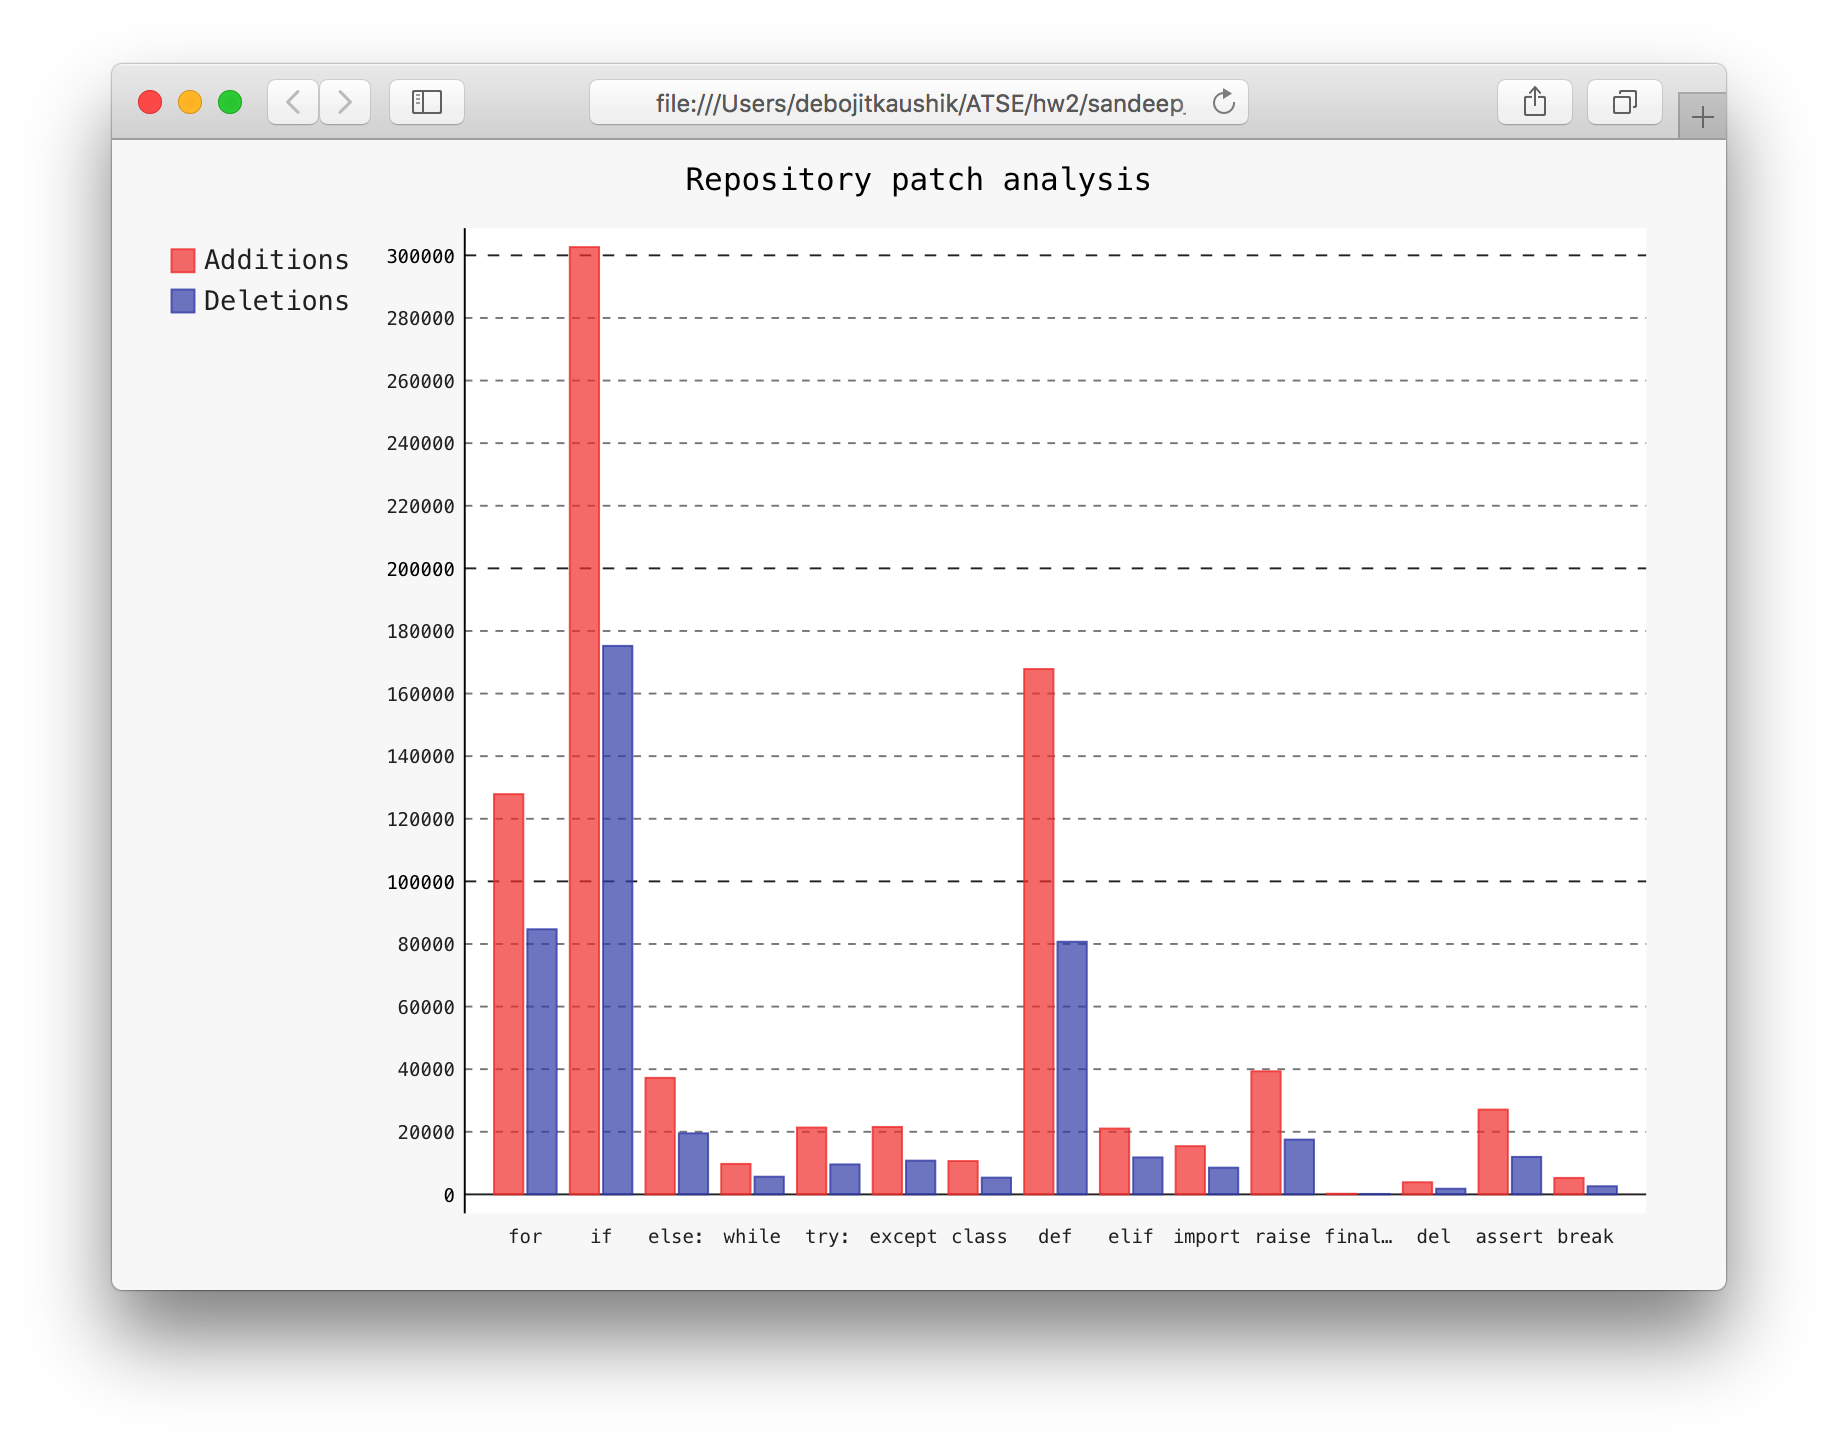Image resolution: width=1838 pixels, height=1450 pixels.
Task: Click the Deletions legend label
Action: [x=276, y=301]
